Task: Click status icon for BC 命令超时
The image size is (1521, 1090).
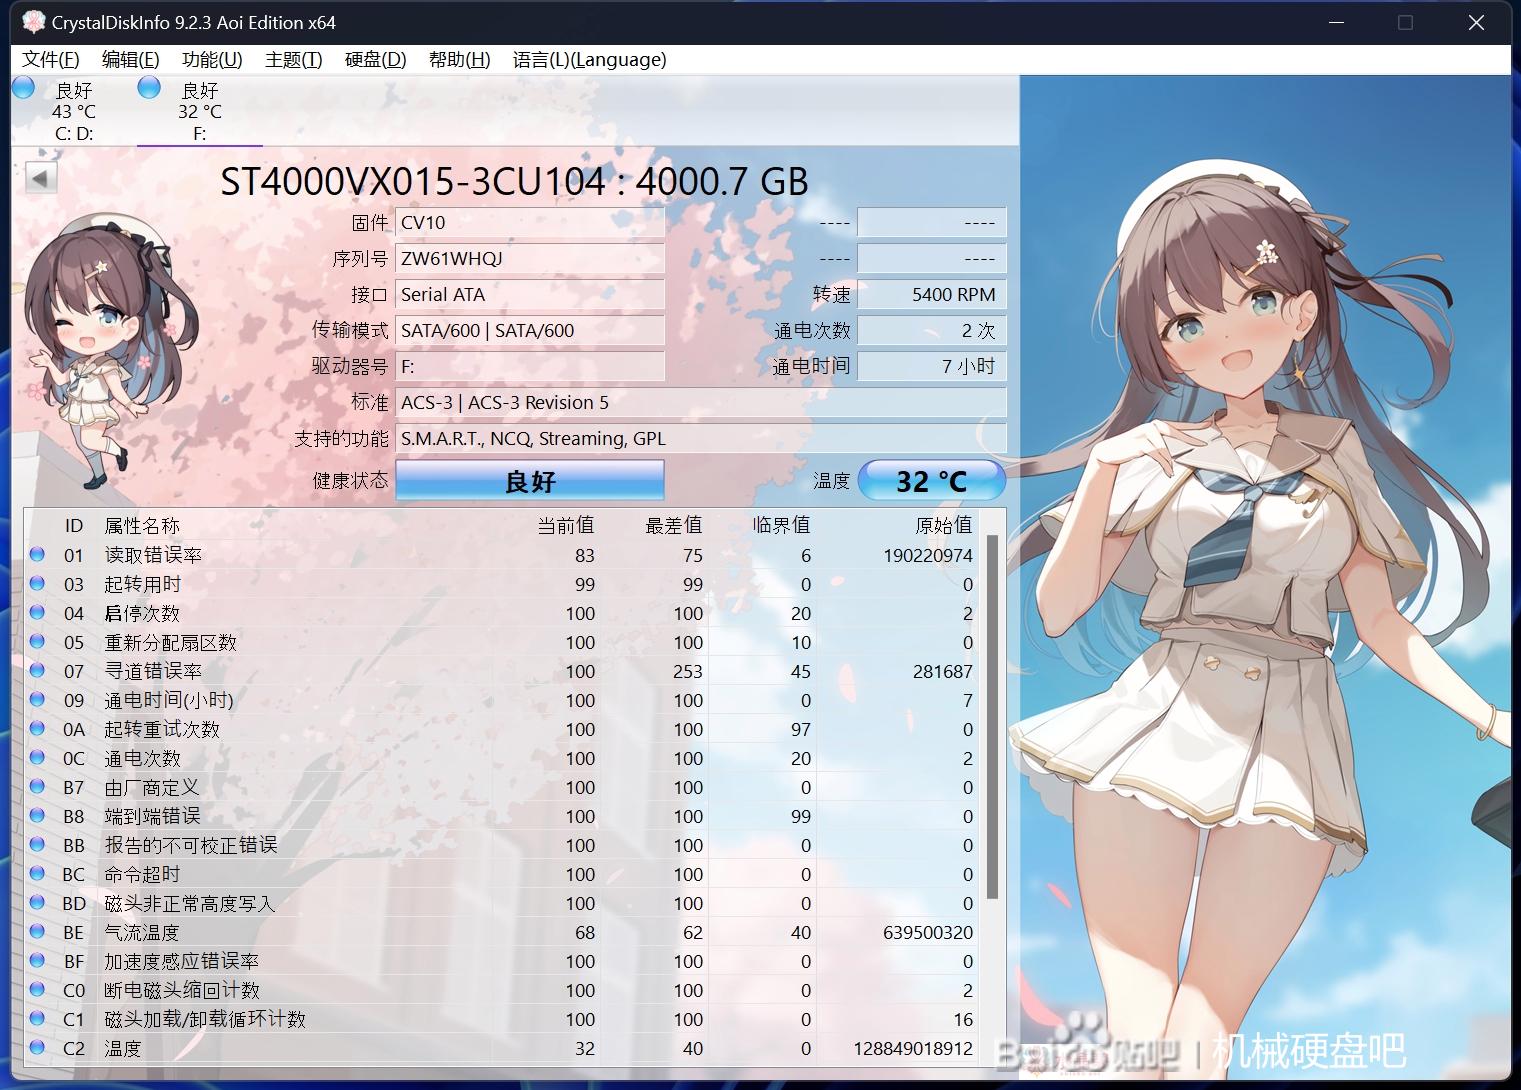Action: (x=37, y=873)
